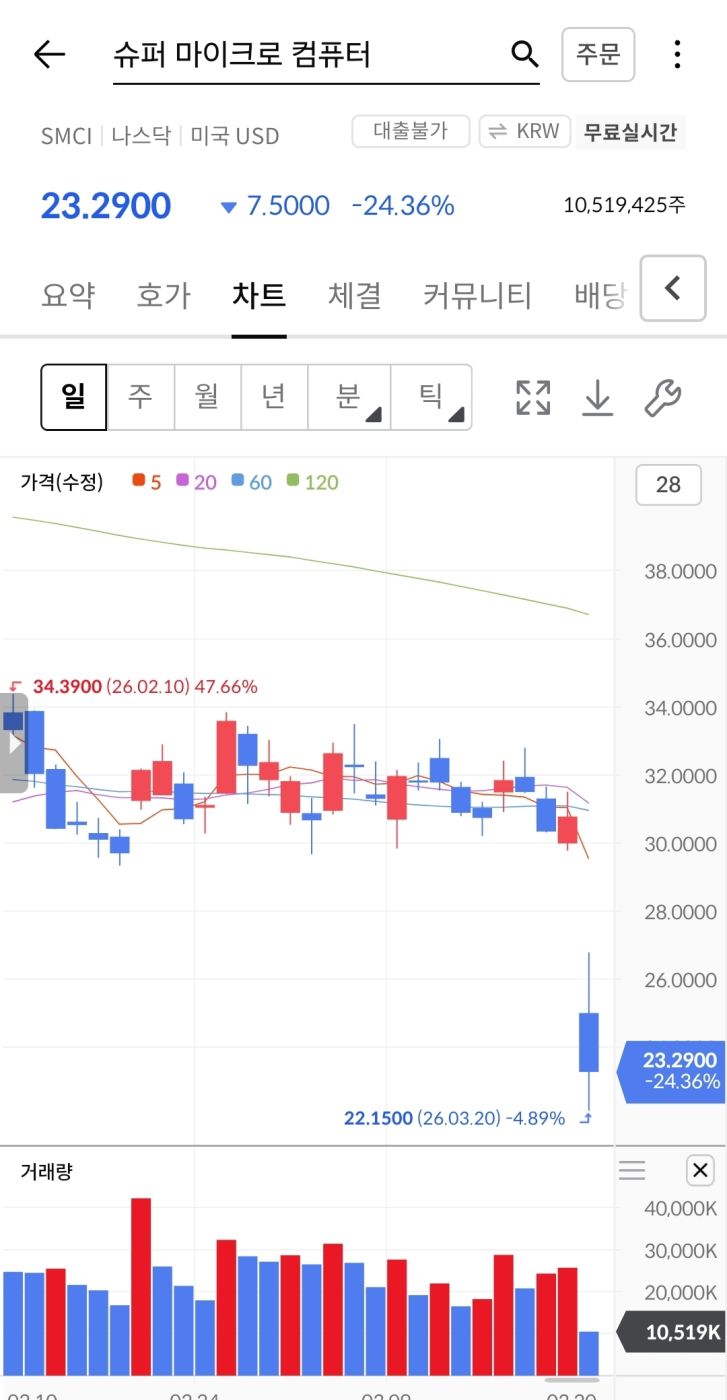Image resolution: width=727 pixels, height=1400 pixels.
Task: Open volume panel hamburger menu icon
Action: pos(632,1170)
